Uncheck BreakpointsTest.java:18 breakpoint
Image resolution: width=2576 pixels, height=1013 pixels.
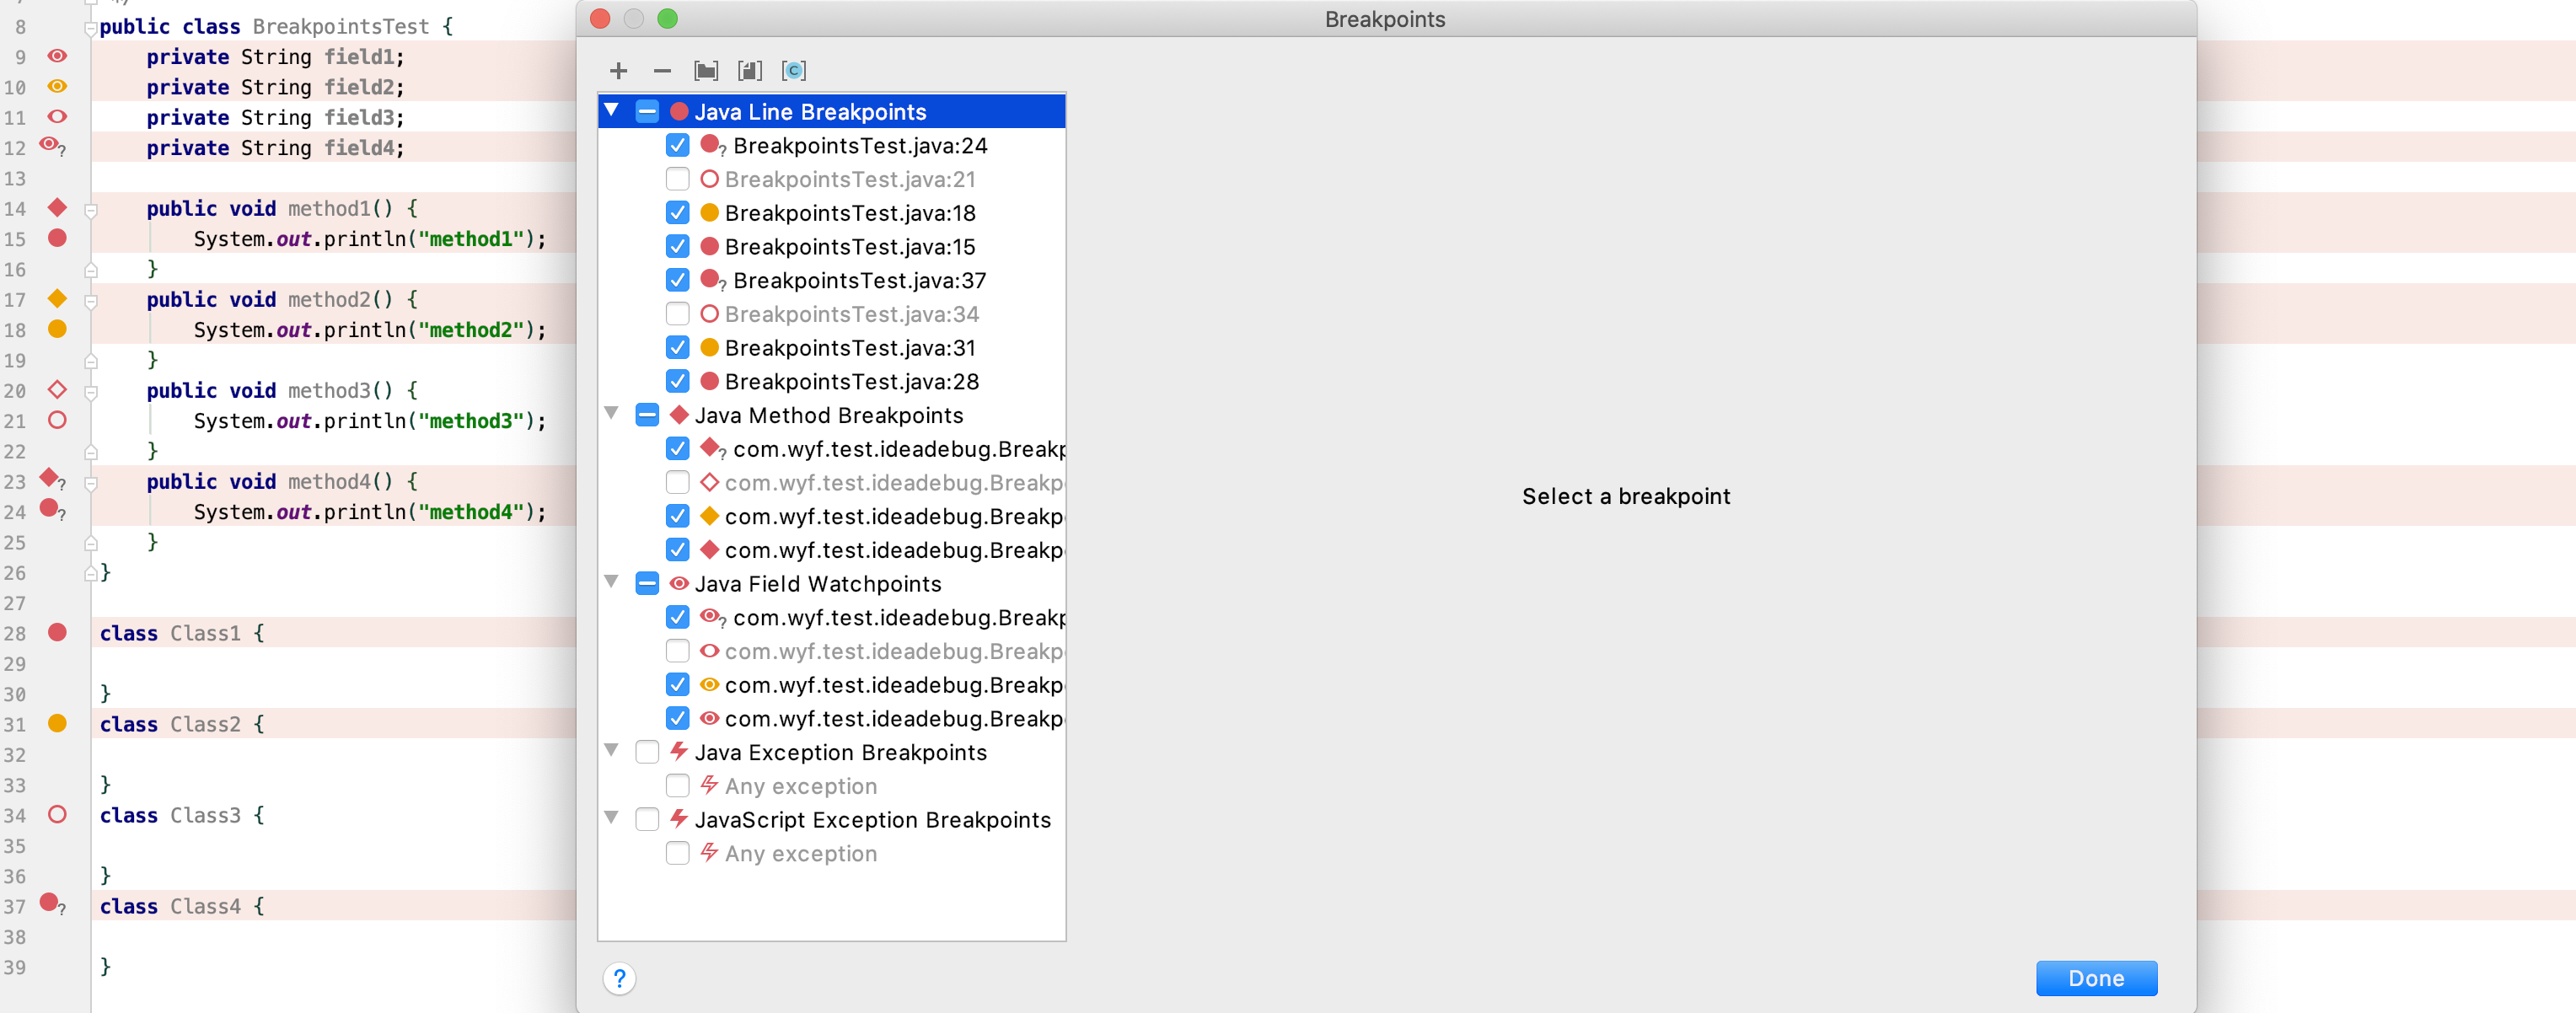[x=677, y=212]
